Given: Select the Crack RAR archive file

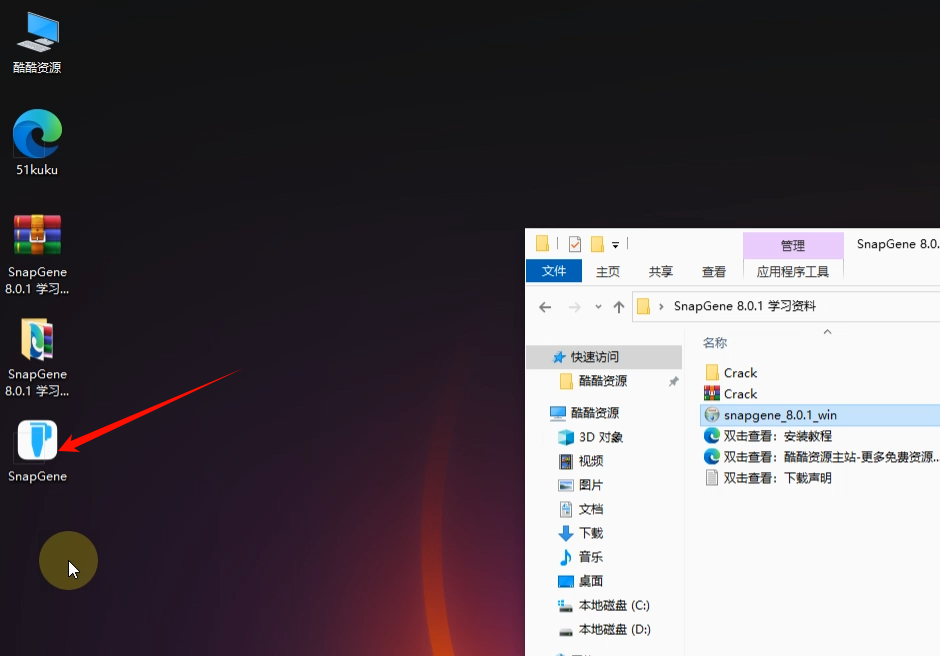Looking at the screenshot, I should coord(740,394).
